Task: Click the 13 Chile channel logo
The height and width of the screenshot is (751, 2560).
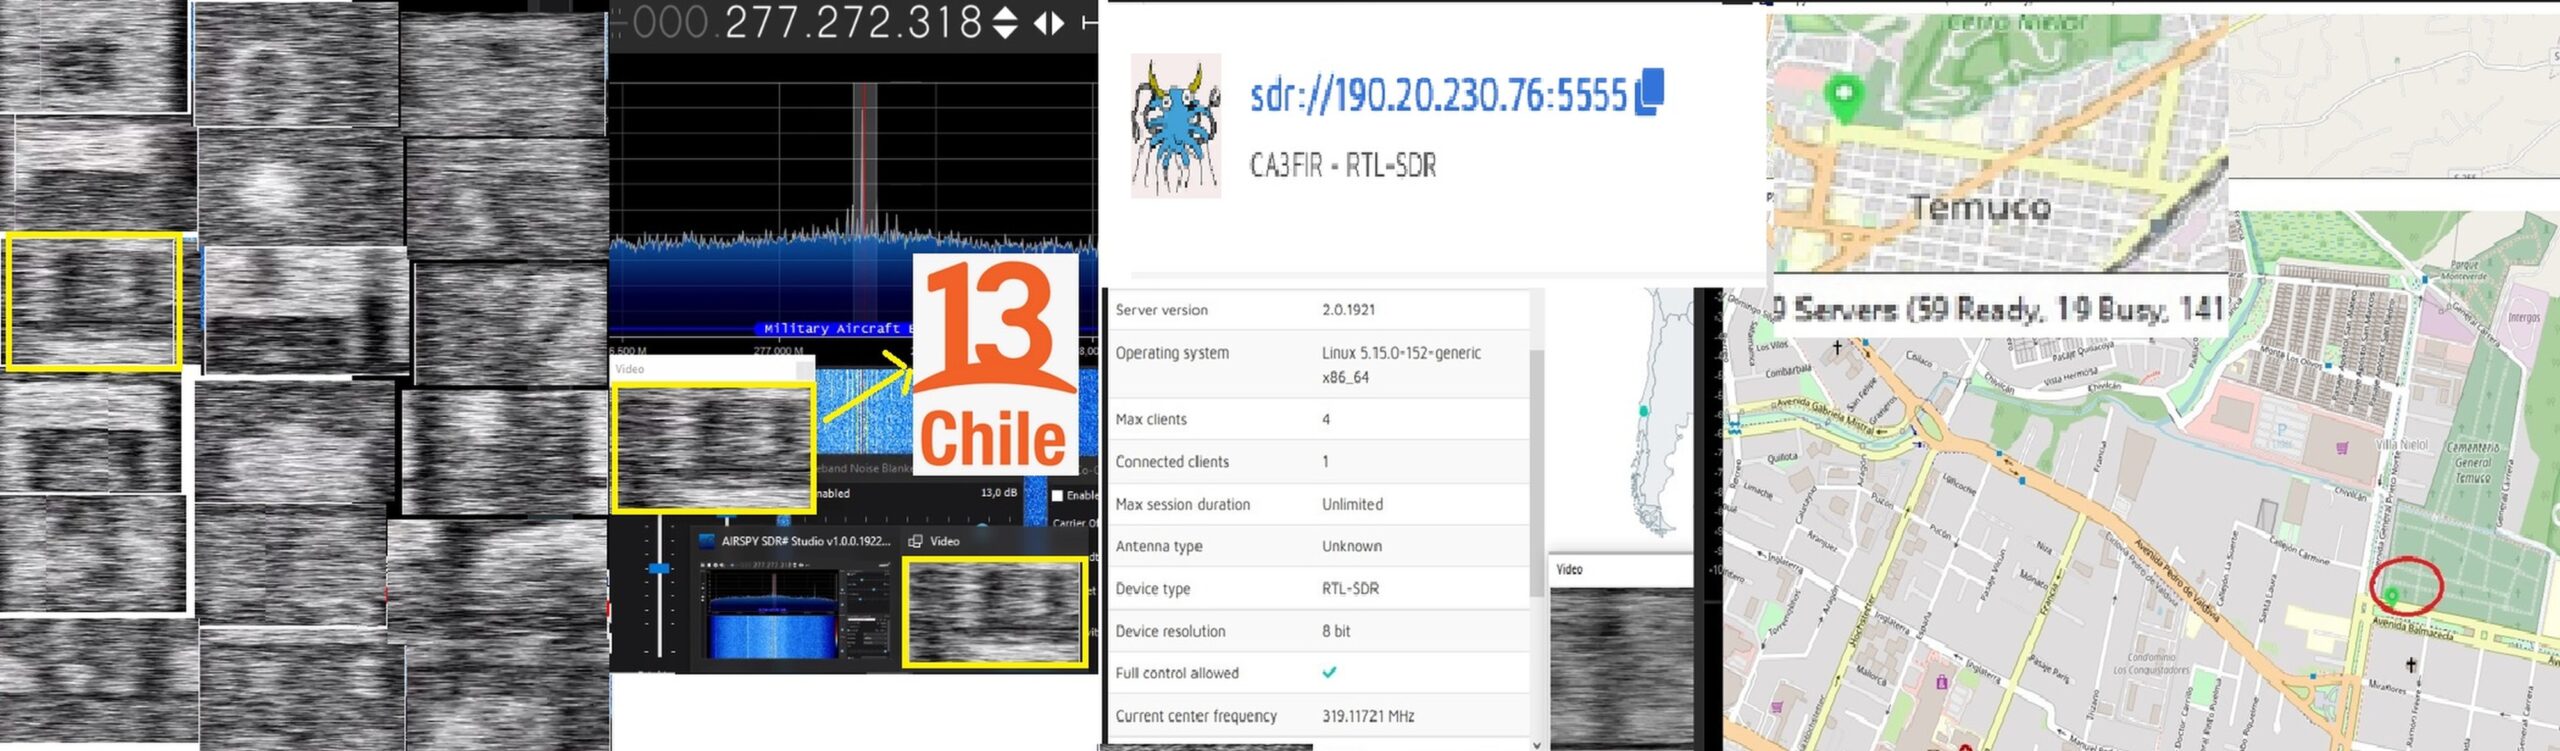Action: [994, 364]
